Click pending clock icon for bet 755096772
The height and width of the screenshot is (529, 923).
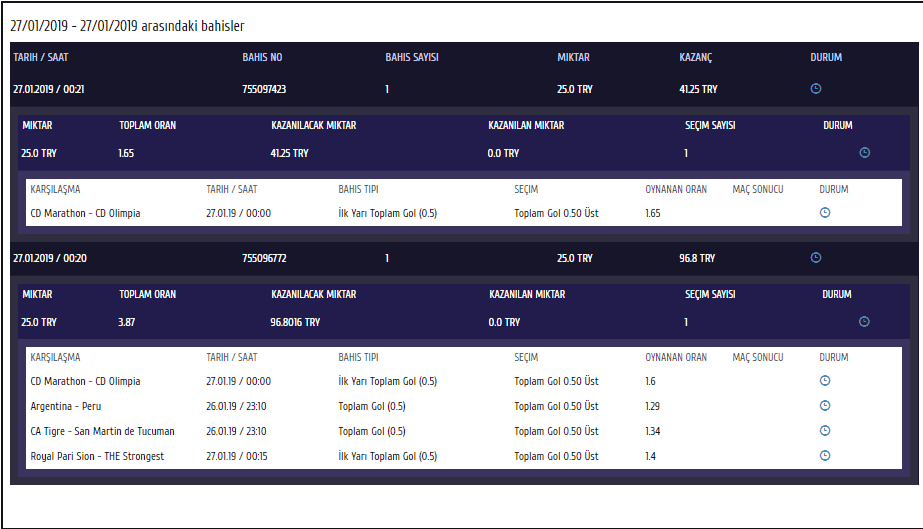coord(816,258)
